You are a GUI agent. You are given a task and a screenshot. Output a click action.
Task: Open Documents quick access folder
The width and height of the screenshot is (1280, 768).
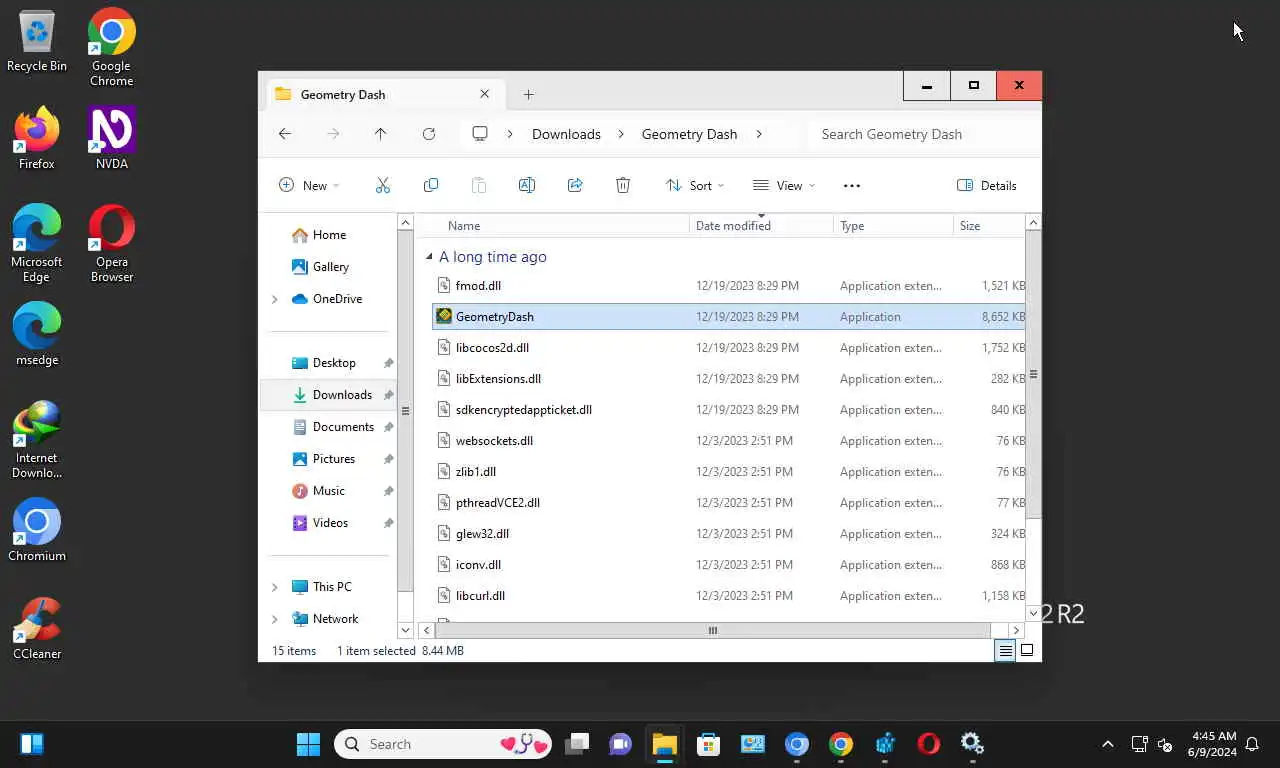(333, 427)
